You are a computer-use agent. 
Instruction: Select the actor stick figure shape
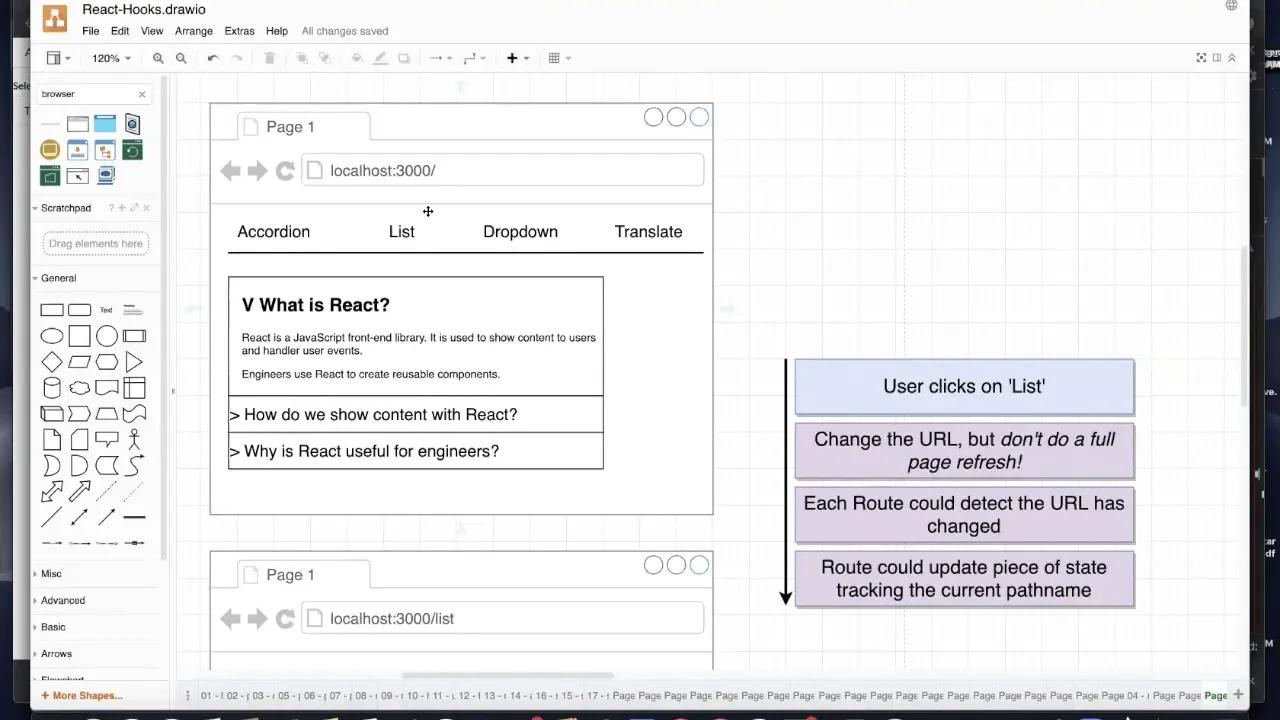click(x=134, y=440)
